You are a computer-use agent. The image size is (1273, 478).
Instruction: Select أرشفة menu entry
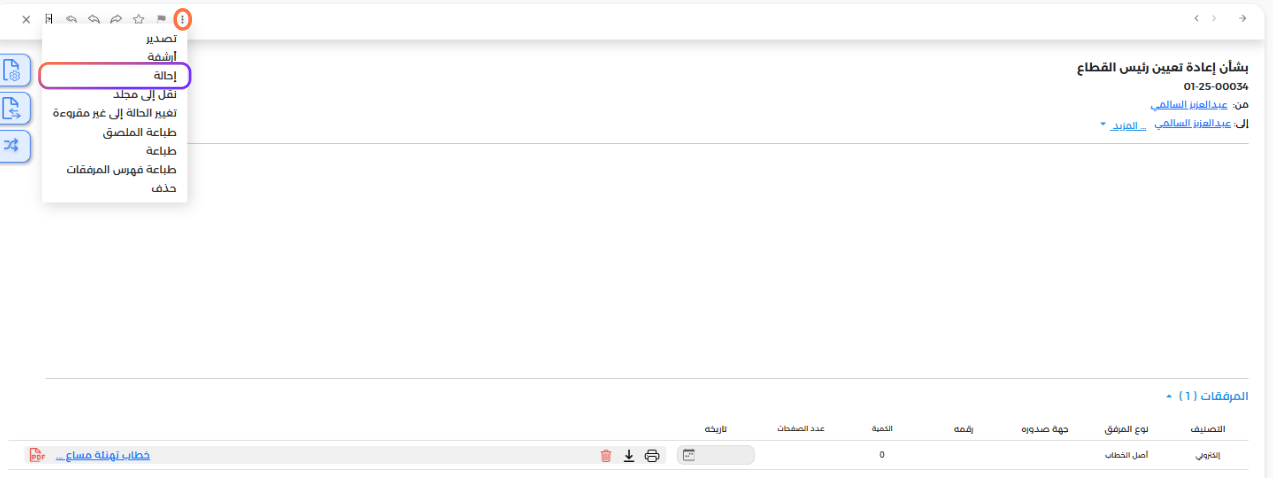(161, 56)
